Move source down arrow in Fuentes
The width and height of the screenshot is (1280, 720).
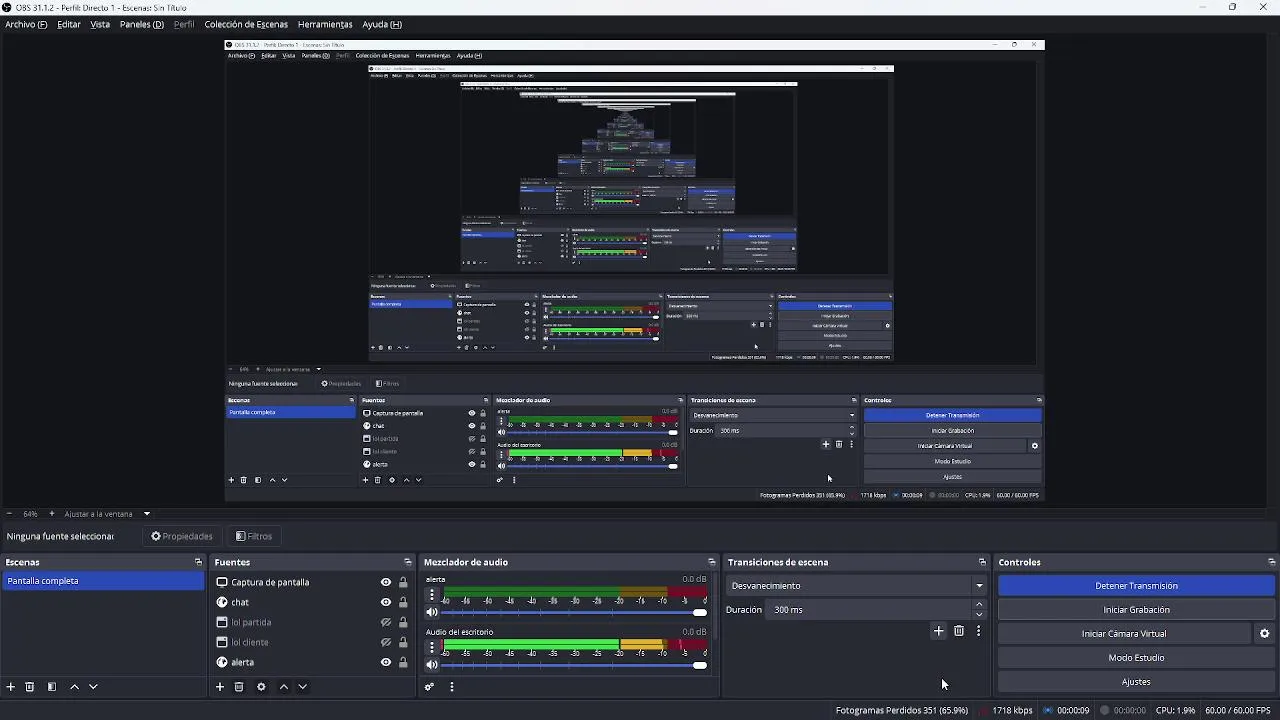coord(303,687)
